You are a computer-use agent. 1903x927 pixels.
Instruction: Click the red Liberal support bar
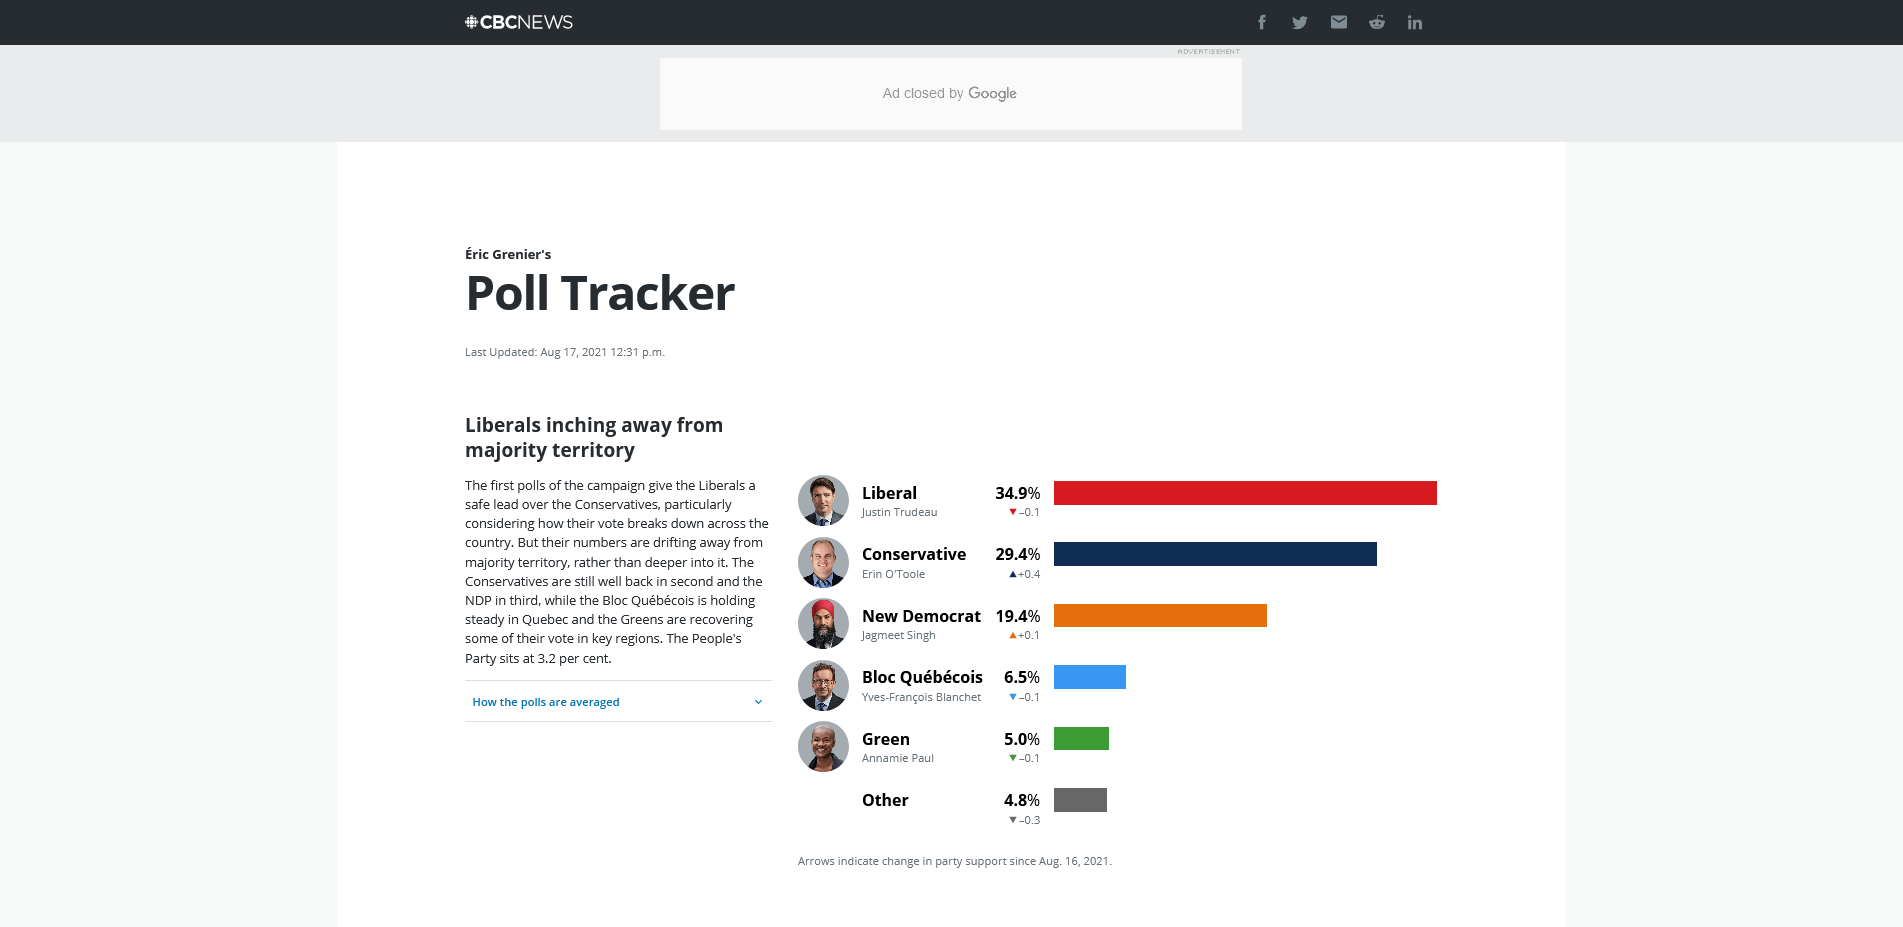point(1245,493)
